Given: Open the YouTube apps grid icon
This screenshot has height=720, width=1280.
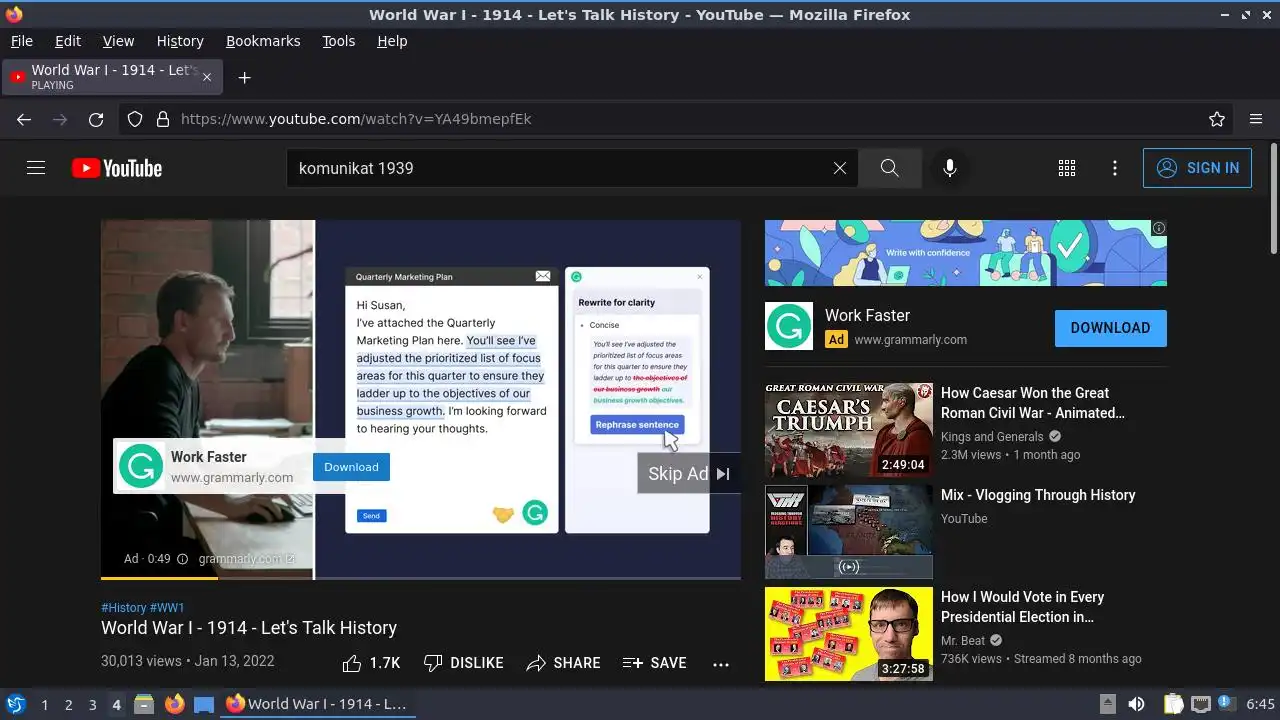Looking at the screenshot, I should 1067,168.
